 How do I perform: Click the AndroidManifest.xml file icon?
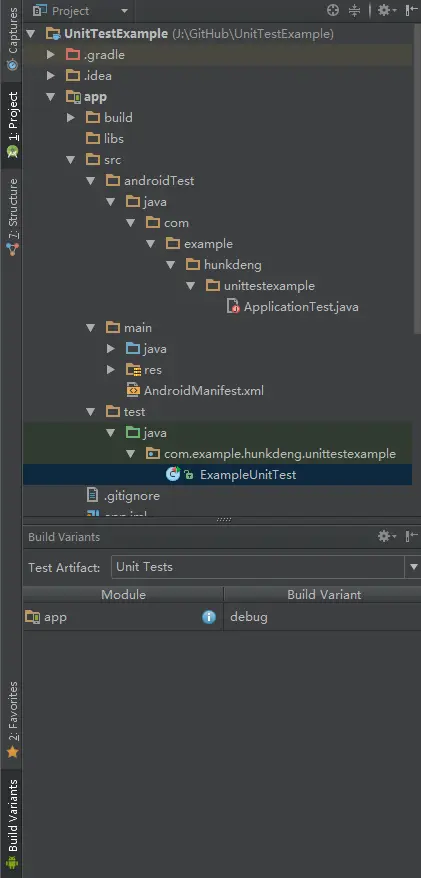coord(133,390)
